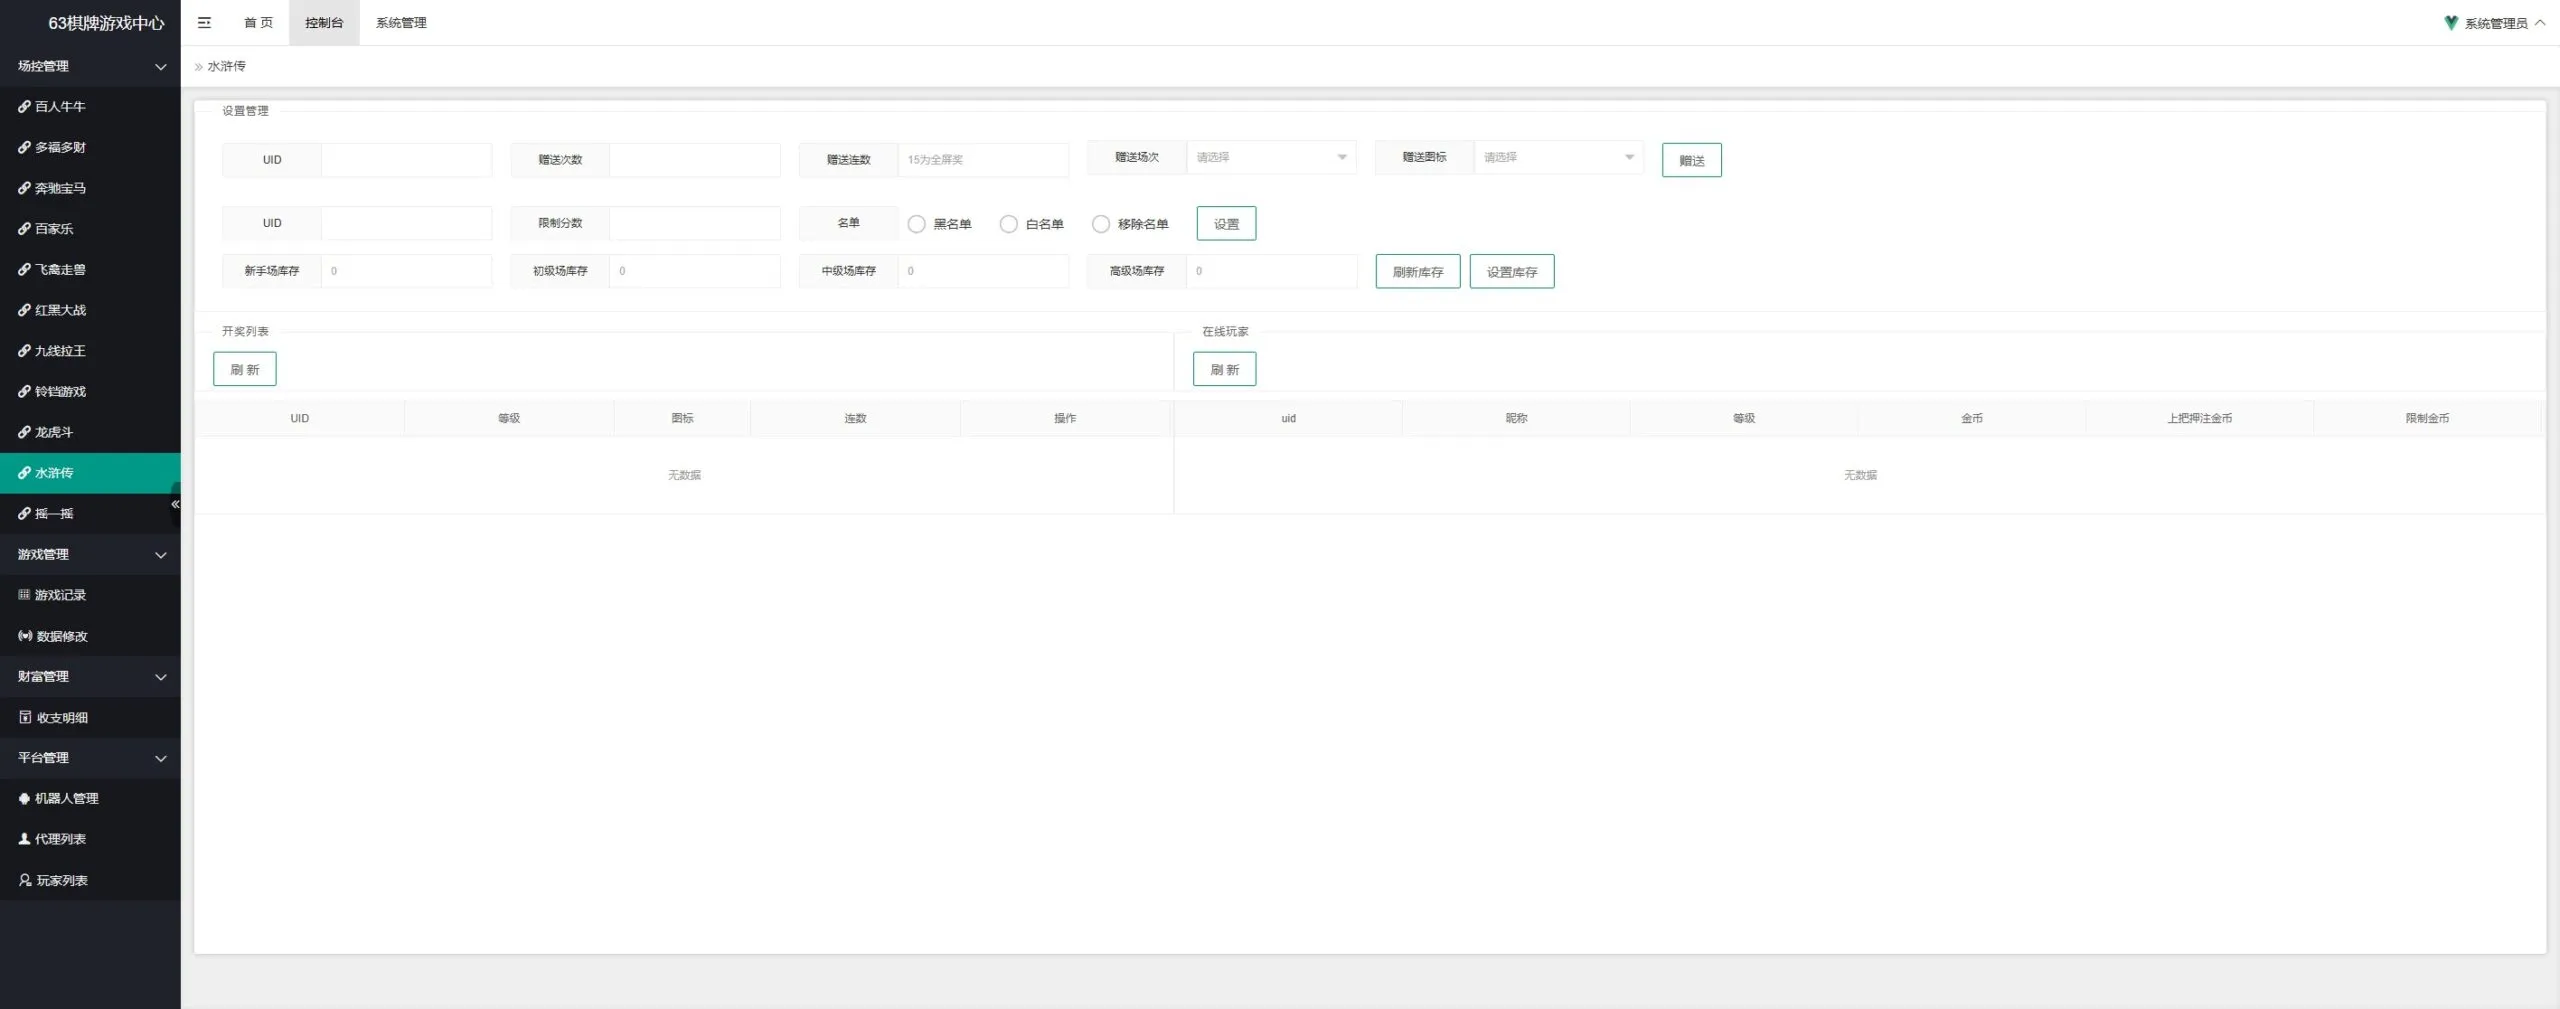This screenshot has height=1009, width=2560.
Task: Switch to the 系统管理 tab
Action: coord(401,22)
